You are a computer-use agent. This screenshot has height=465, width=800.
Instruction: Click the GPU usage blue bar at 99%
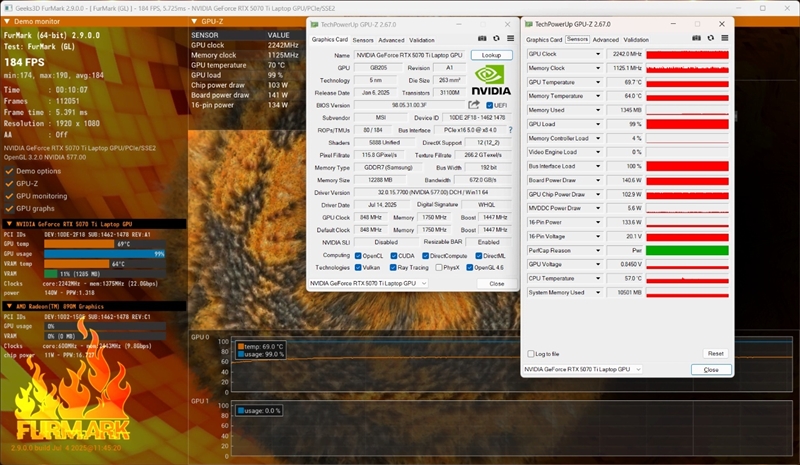point(105,254)
